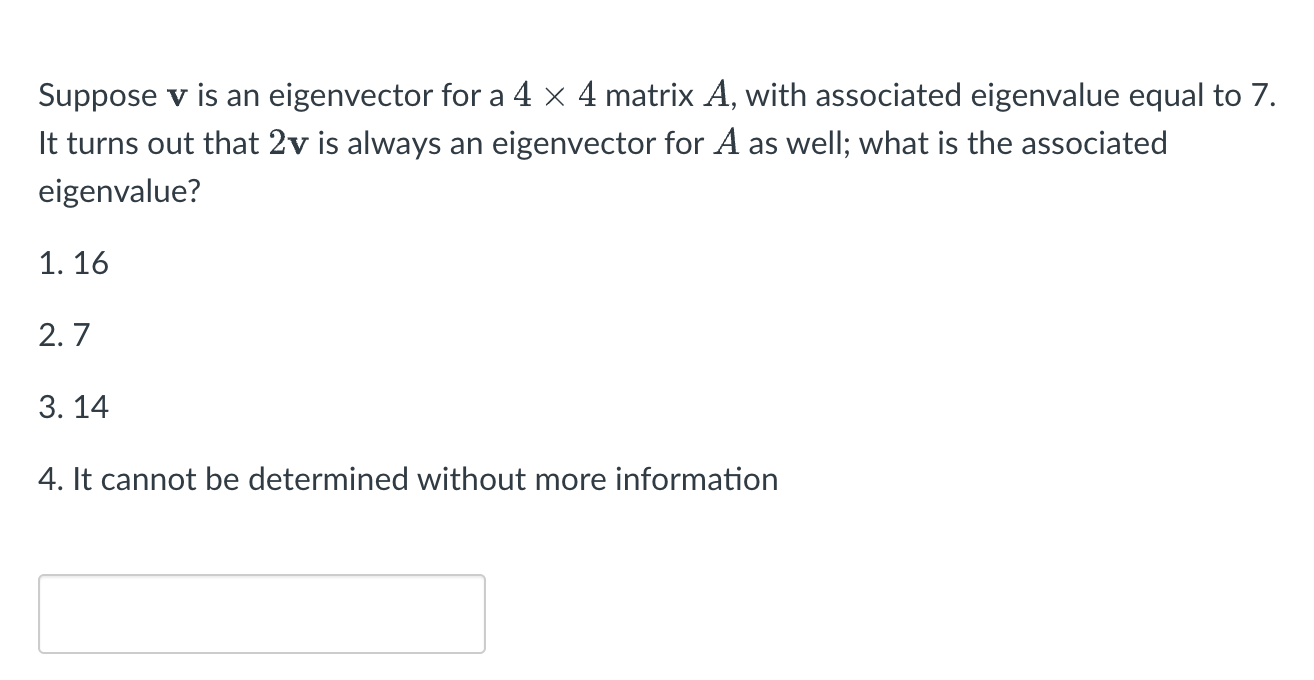Click the number 1 before option 16
Viewport: 1314px width, 680px height.
pyautogui.click(x=48, y=263)
